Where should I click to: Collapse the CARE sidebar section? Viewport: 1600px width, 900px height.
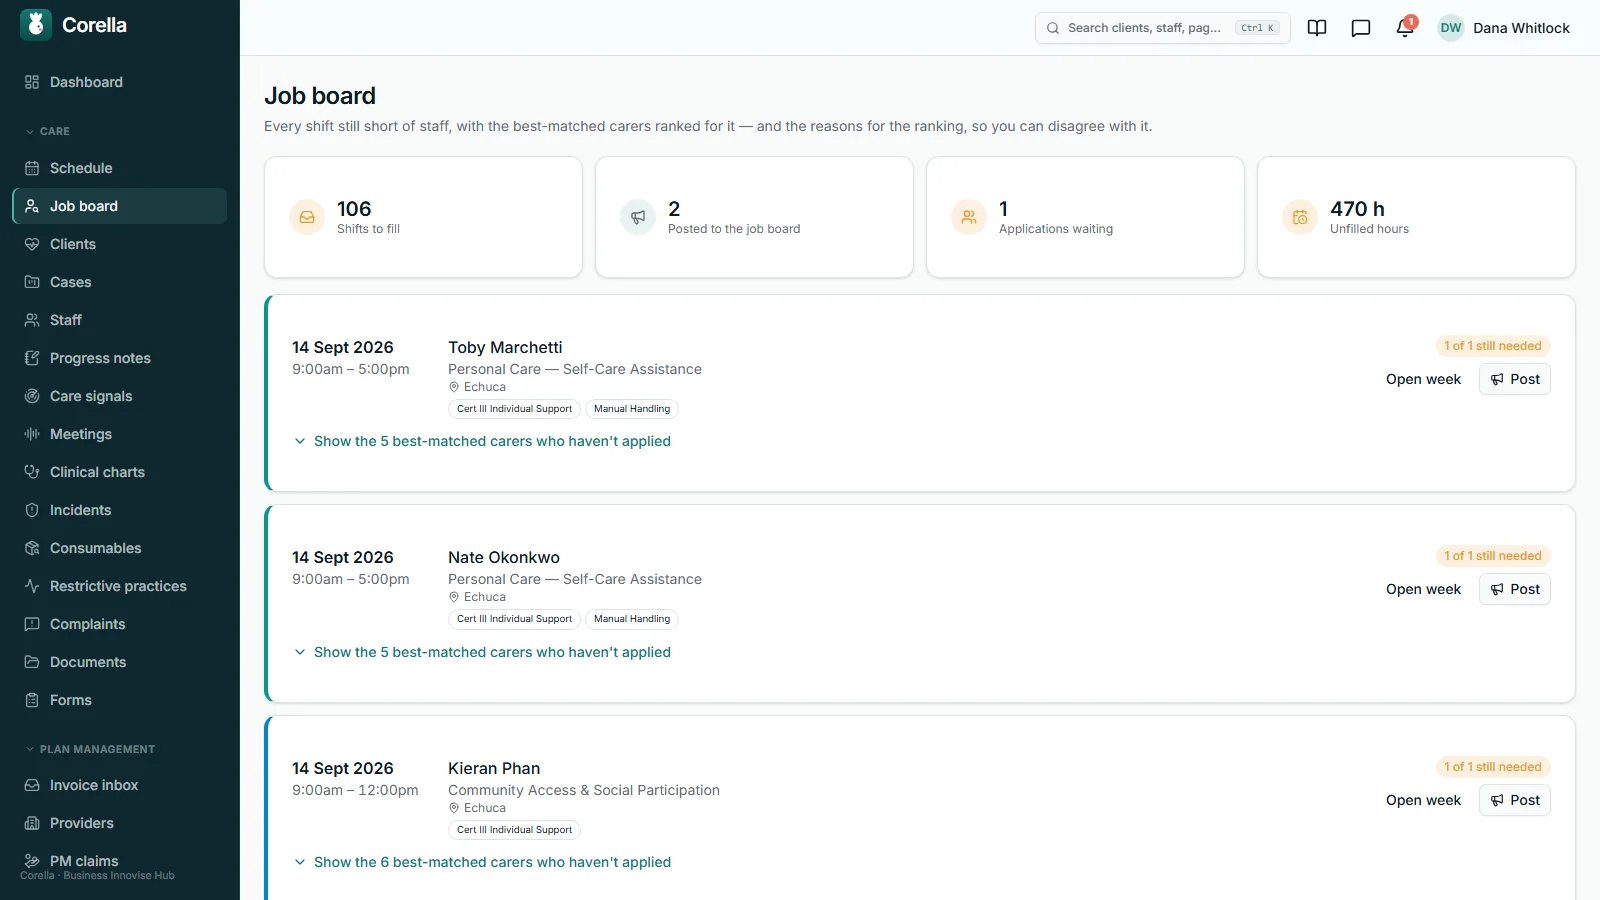[48, 131]
